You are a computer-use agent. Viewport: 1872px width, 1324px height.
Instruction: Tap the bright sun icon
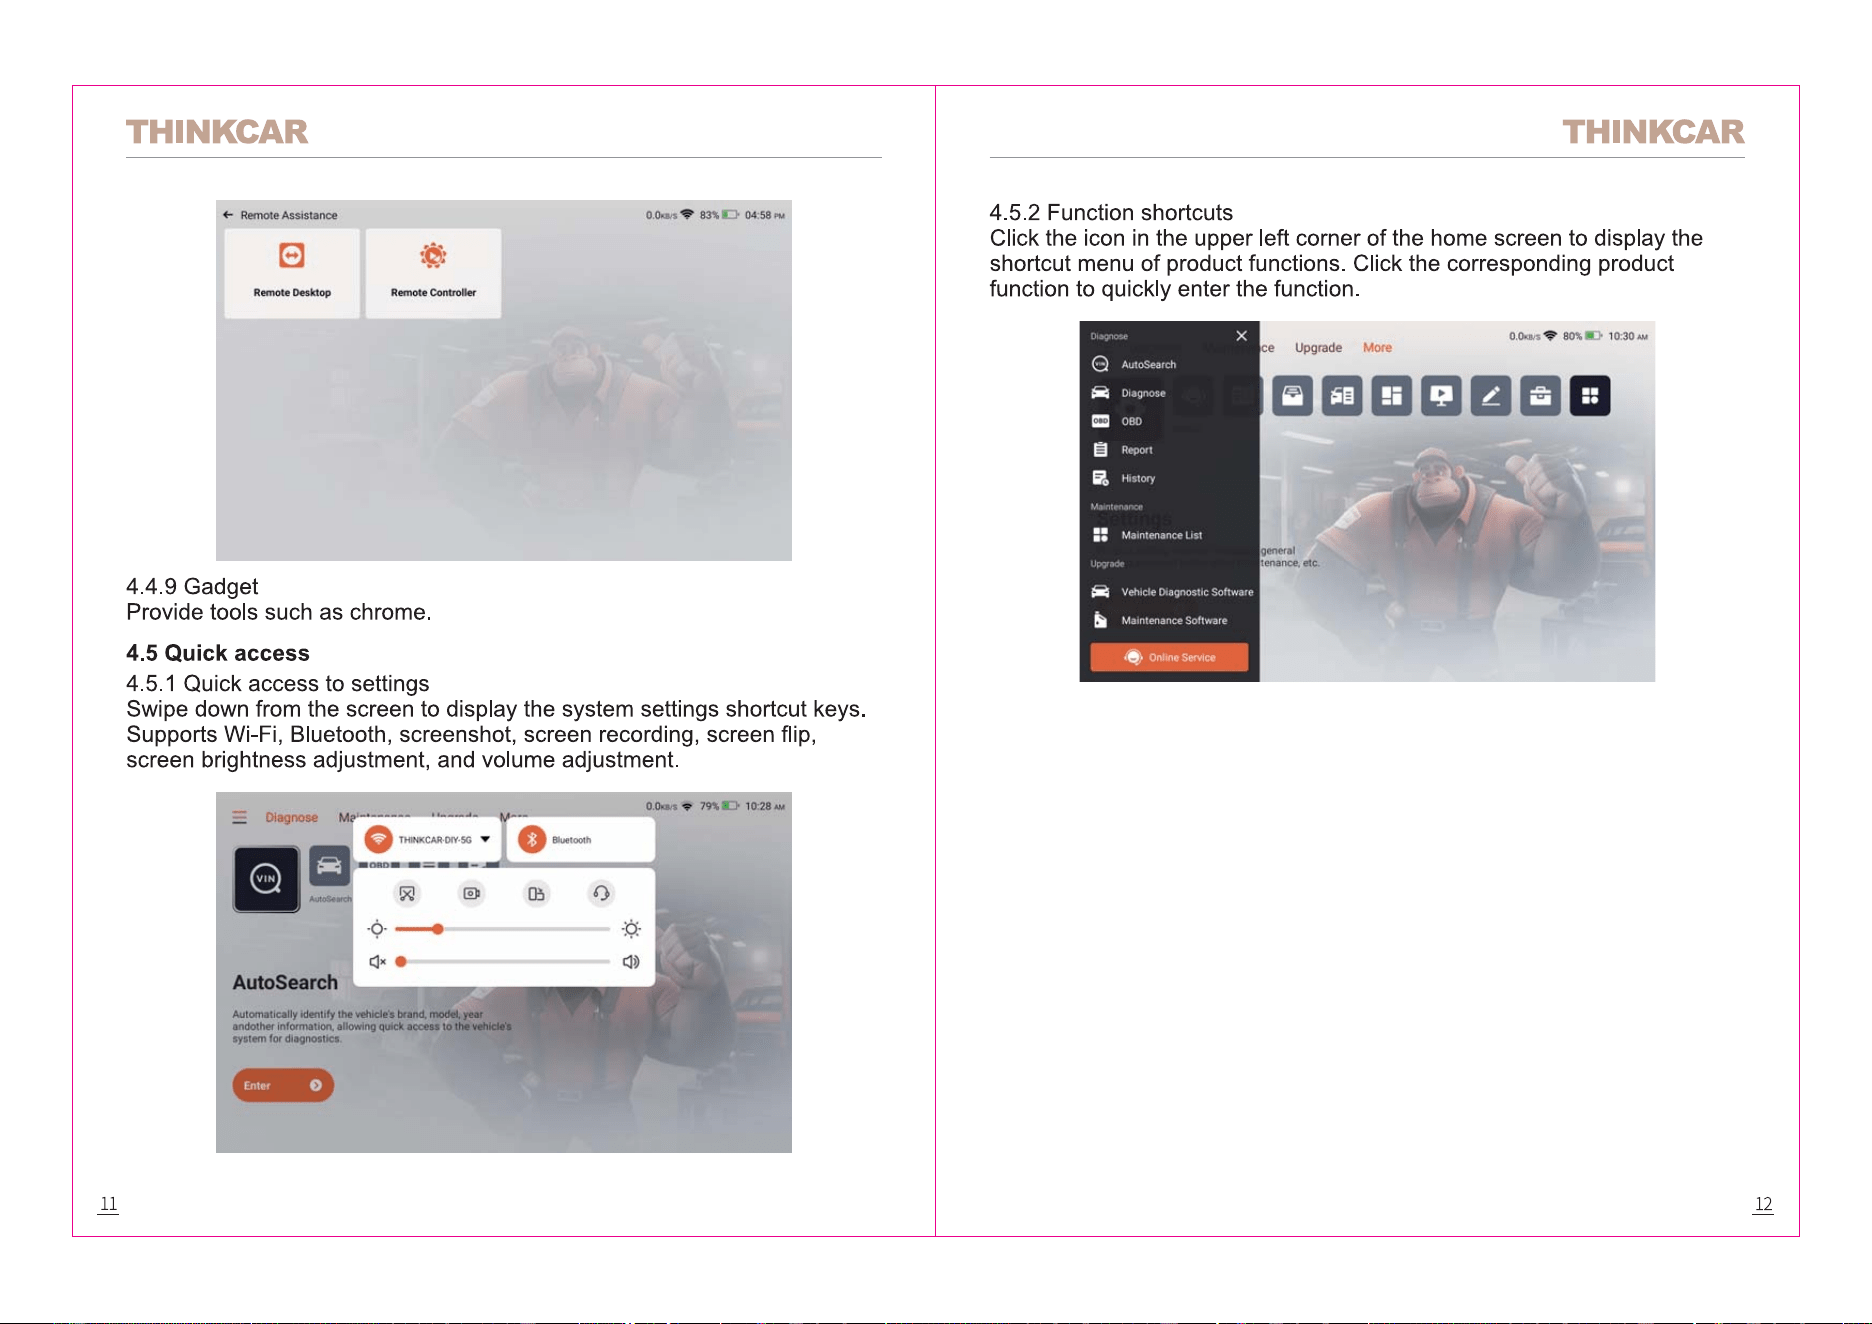tap(631, 929)
